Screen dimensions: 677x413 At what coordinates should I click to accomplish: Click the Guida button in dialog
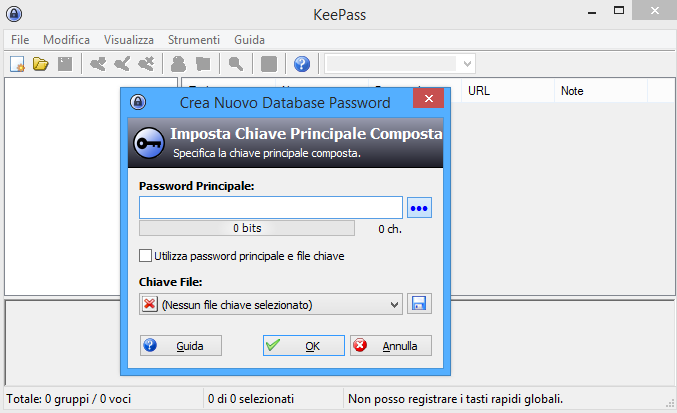tap(181, 346)
